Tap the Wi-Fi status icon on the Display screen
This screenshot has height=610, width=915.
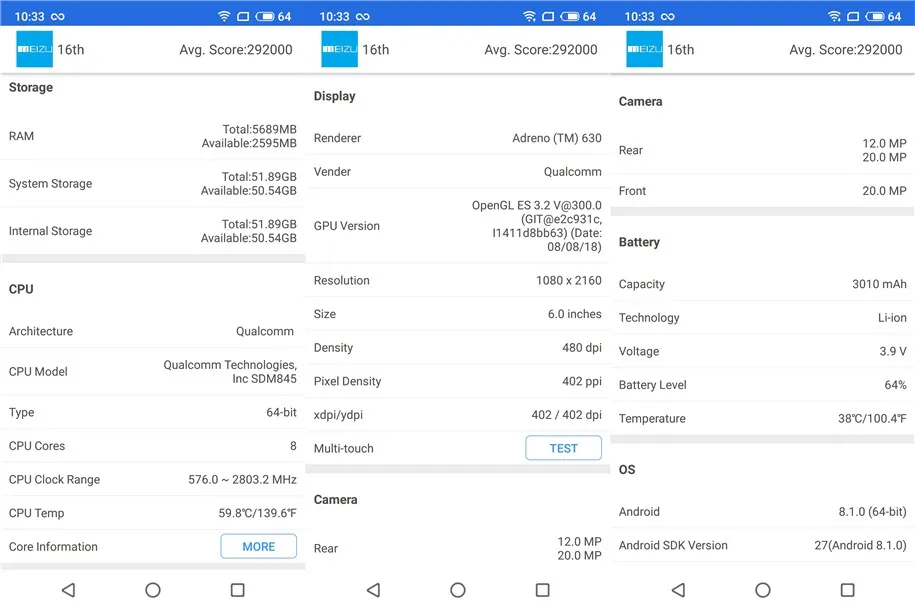click(529, 16)
